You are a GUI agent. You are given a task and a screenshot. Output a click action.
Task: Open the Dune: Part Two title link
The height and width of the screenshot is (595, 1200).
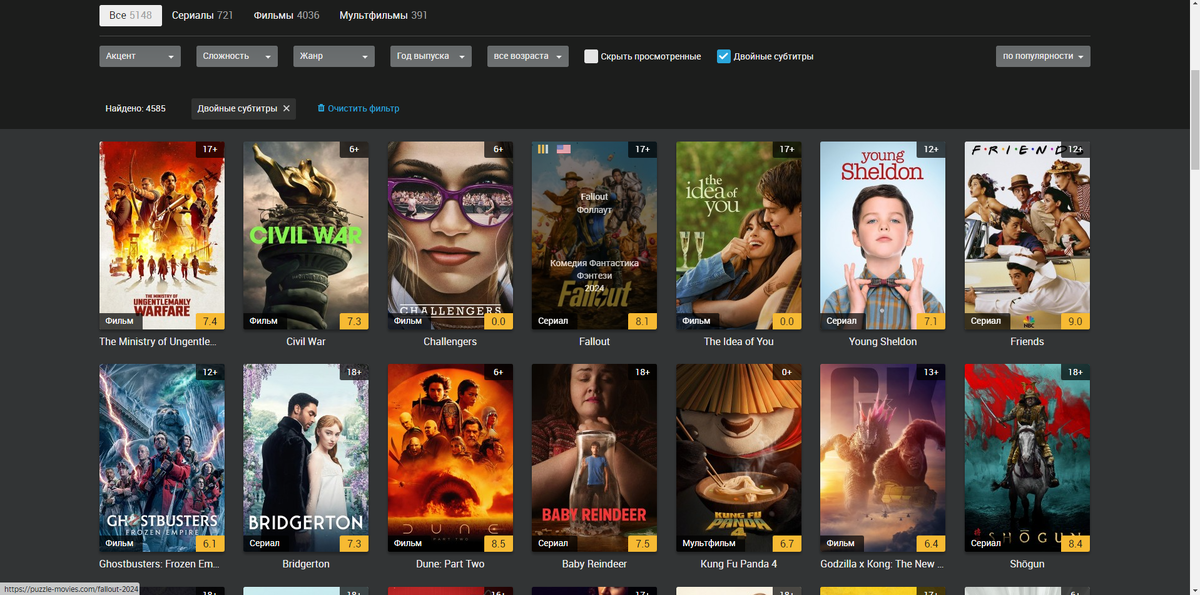[450, 564]
